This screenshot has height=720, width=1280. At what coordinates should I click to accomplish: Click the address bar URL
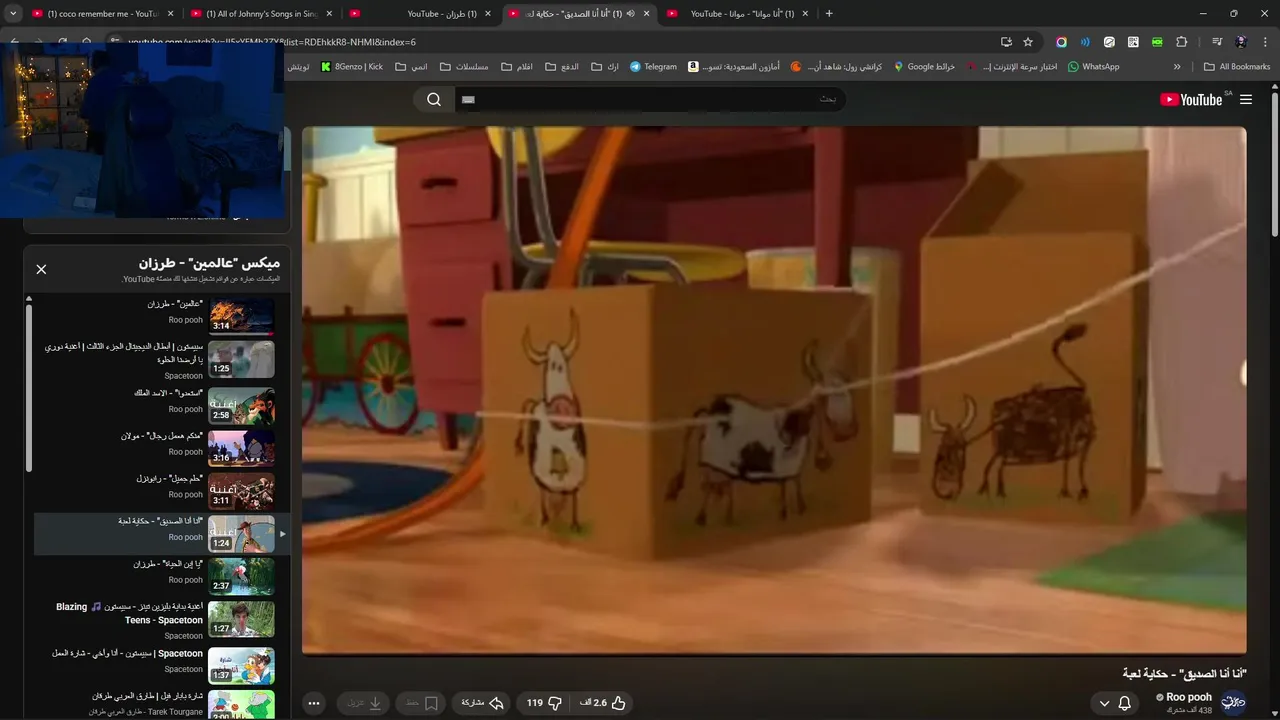[x=272, y=42]
